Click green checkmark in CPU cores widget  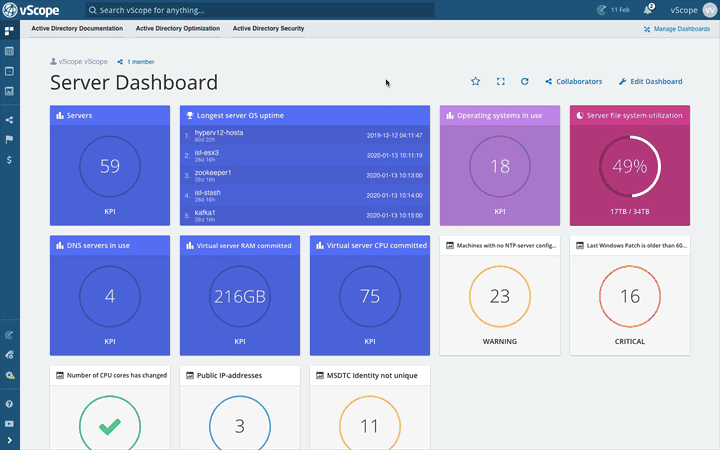[110, 426]
